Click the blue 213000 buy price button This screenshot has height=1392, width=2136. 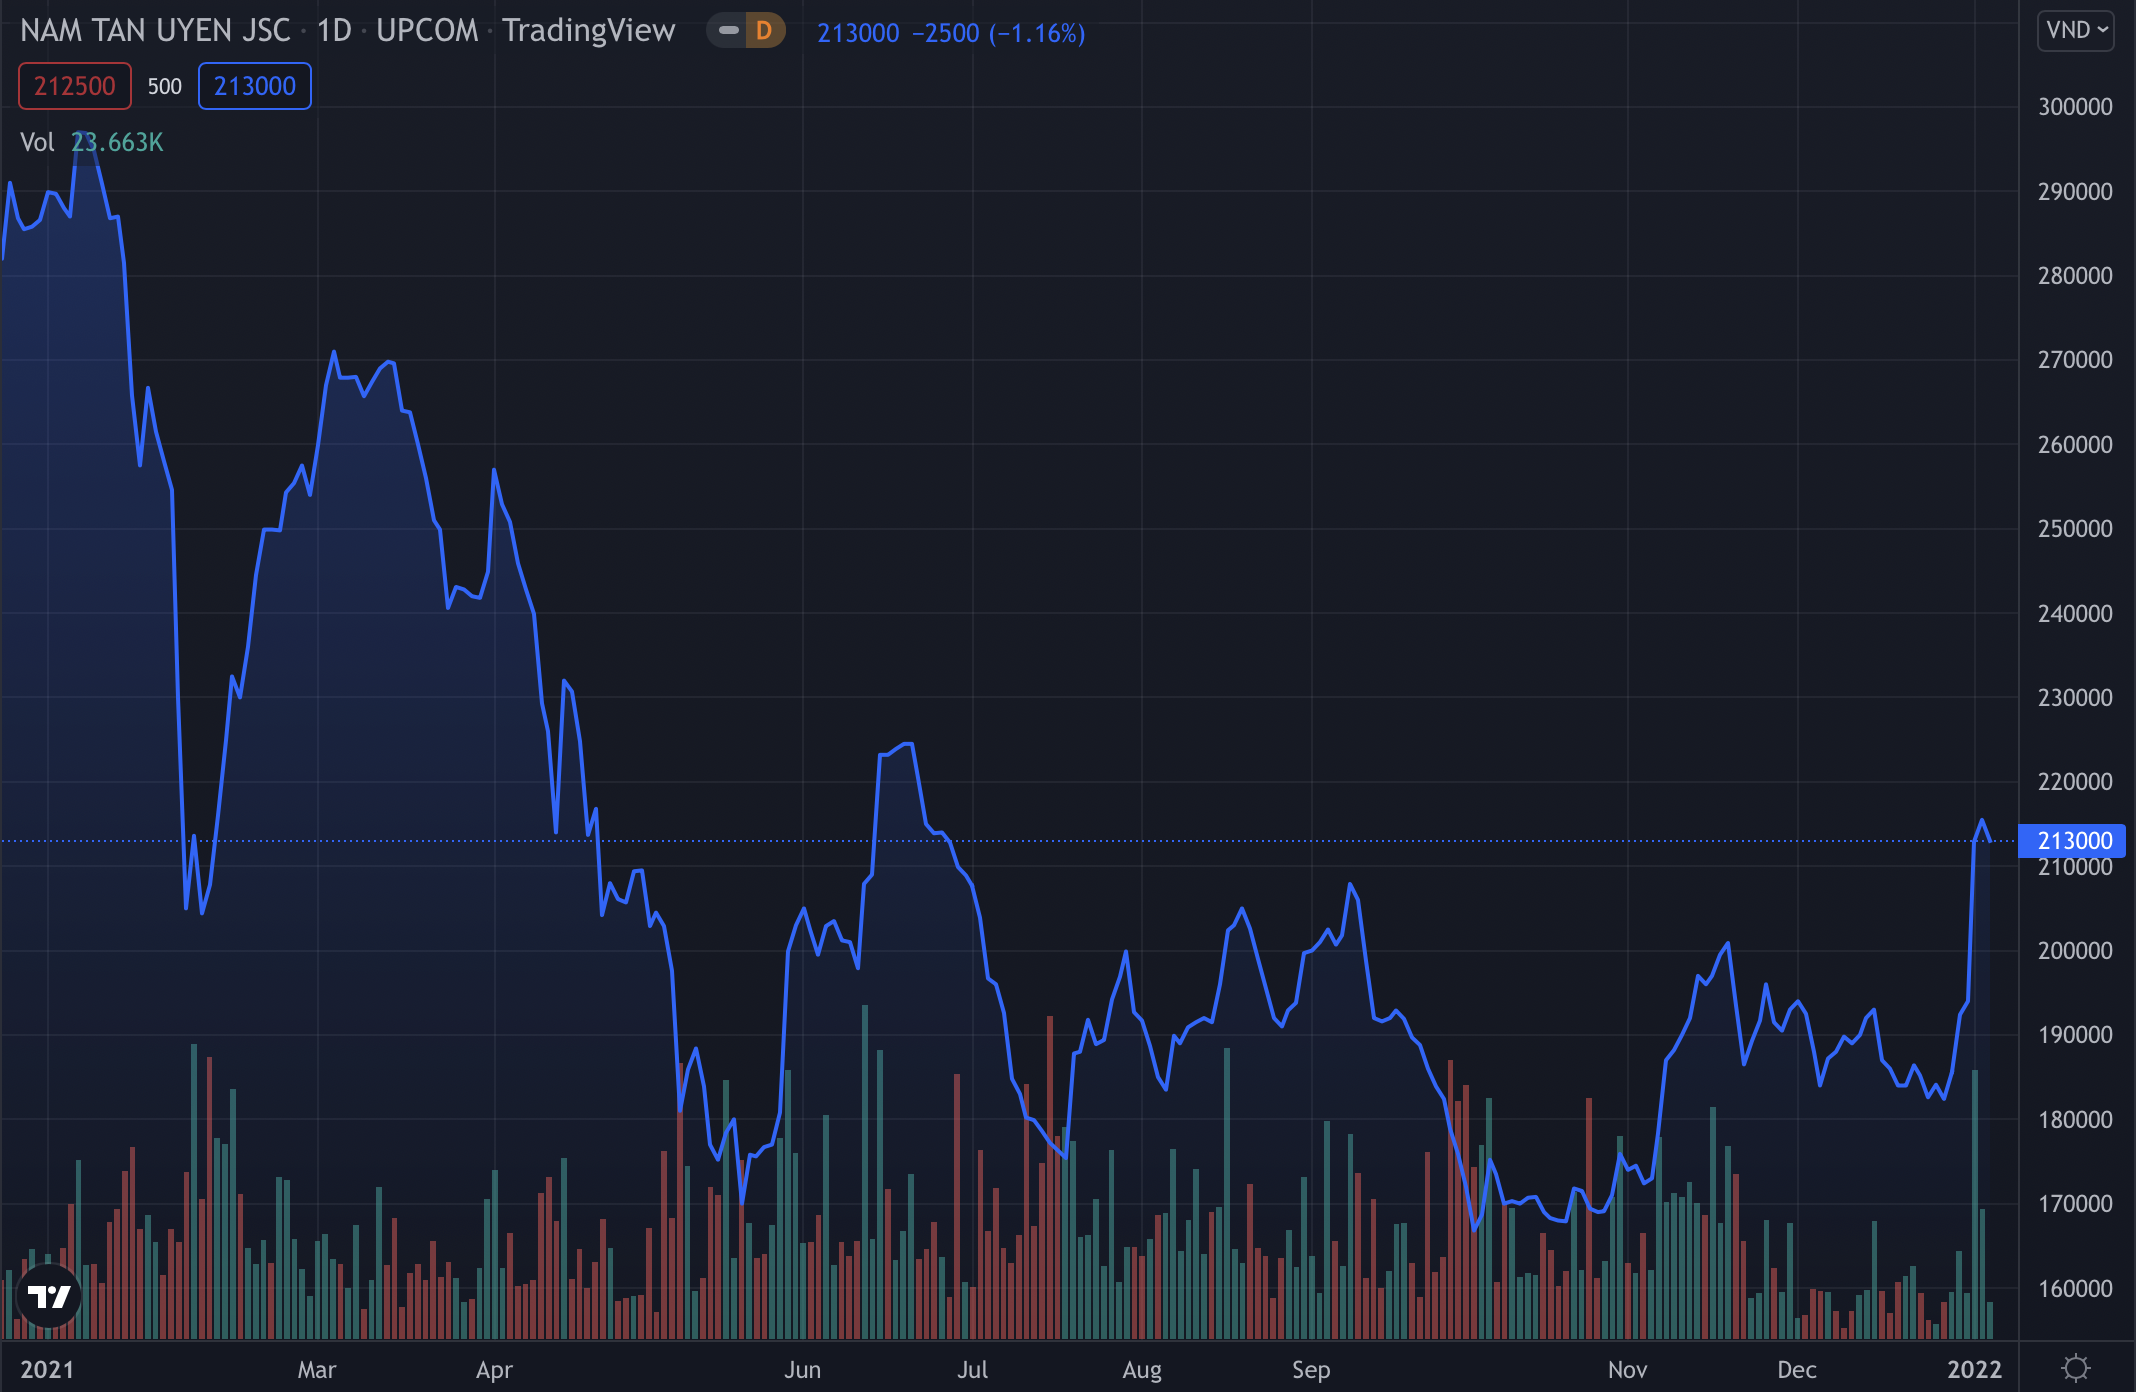254,86
